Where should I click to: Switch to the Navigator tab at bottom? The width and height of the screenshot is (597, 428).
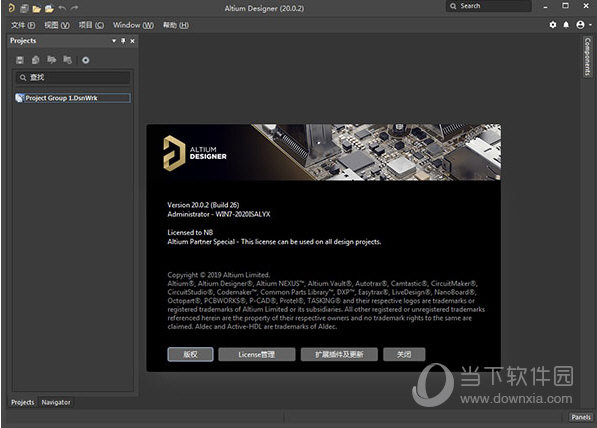click(56, 402)
